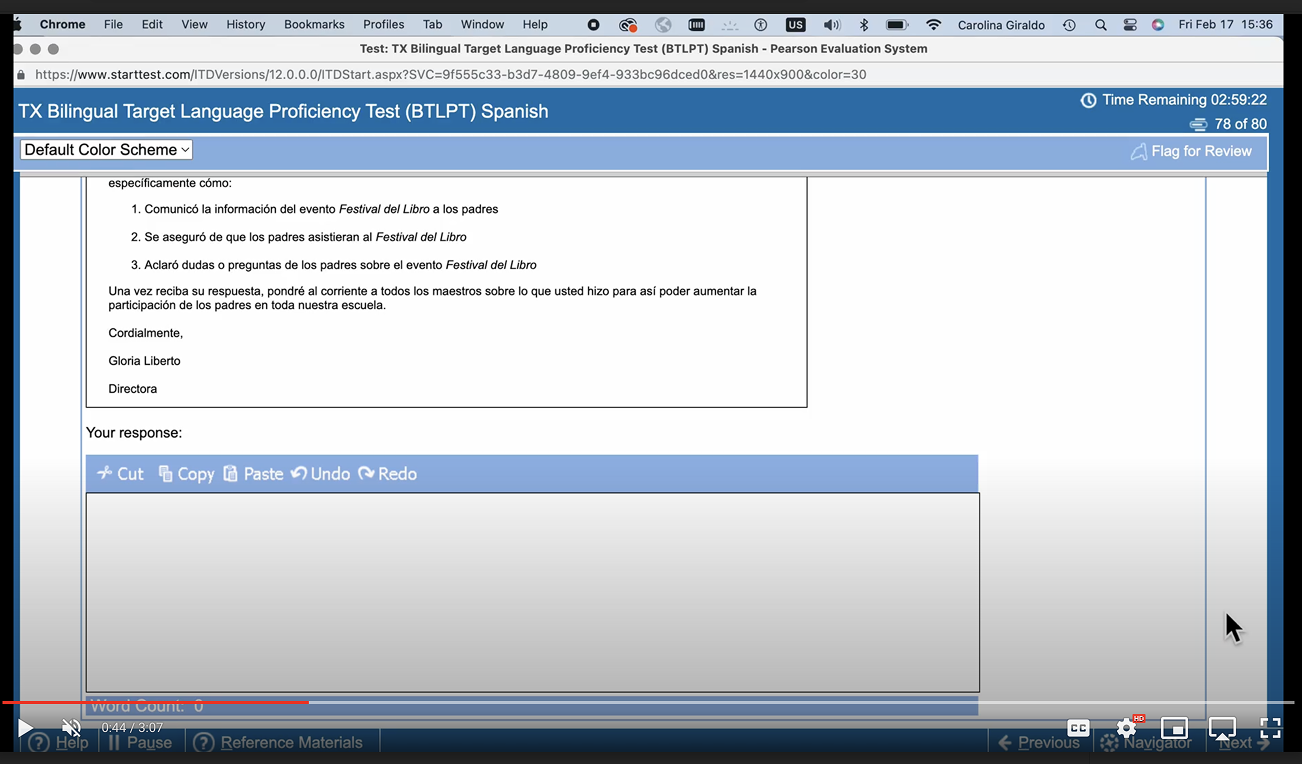Open the Wi-Fi status menu
This screenshot has height=764, width=1302.
tap(933, 24)
